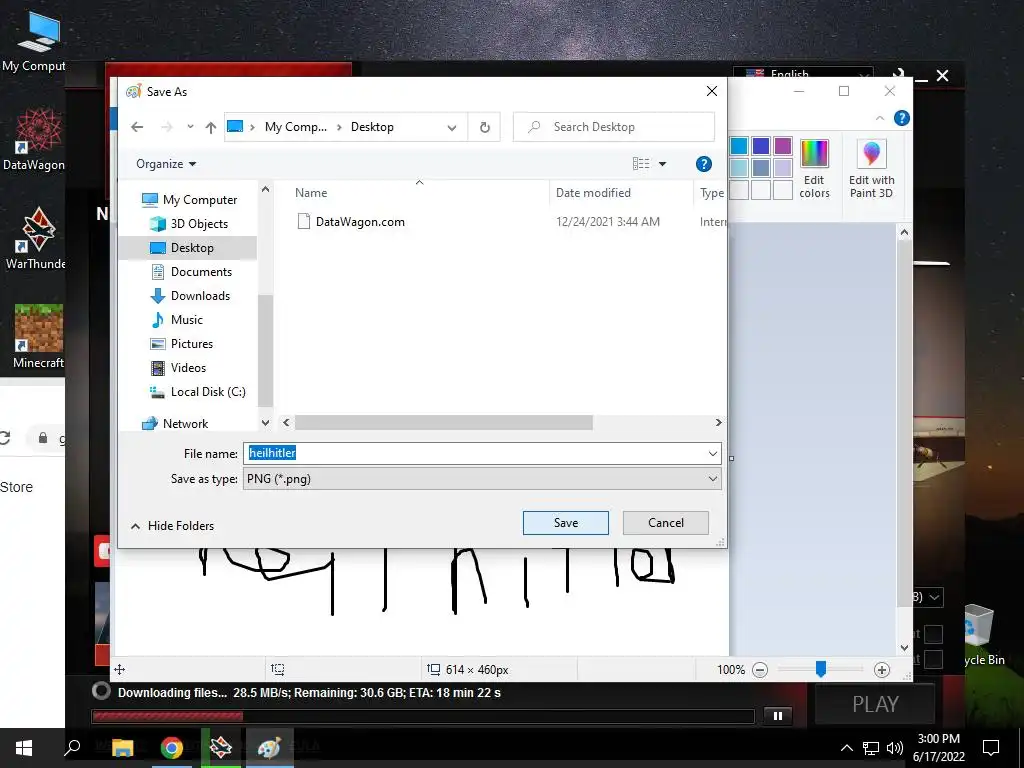Image resolution: width=1024 pixels, height=768 pixels.
Task: Refresh the Desktop folder listing
Action: [485, 127]
